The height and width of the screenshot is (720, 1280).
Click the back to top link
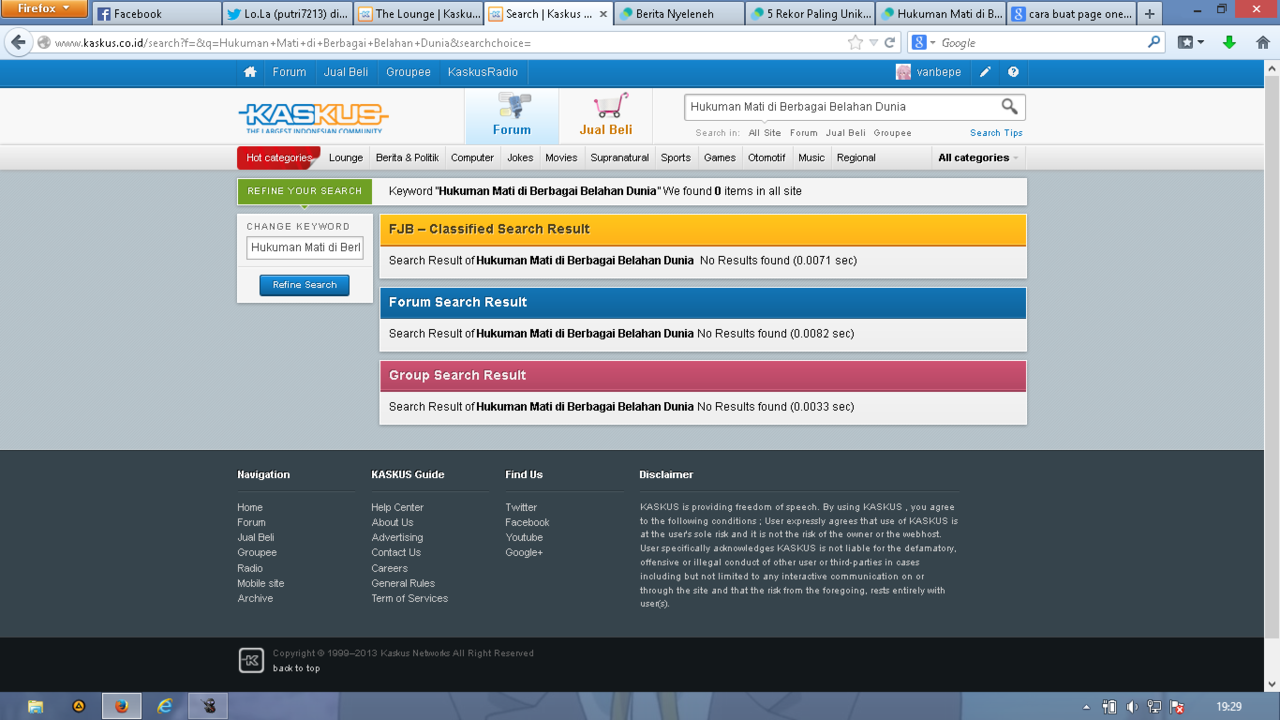tap(296, 668)
